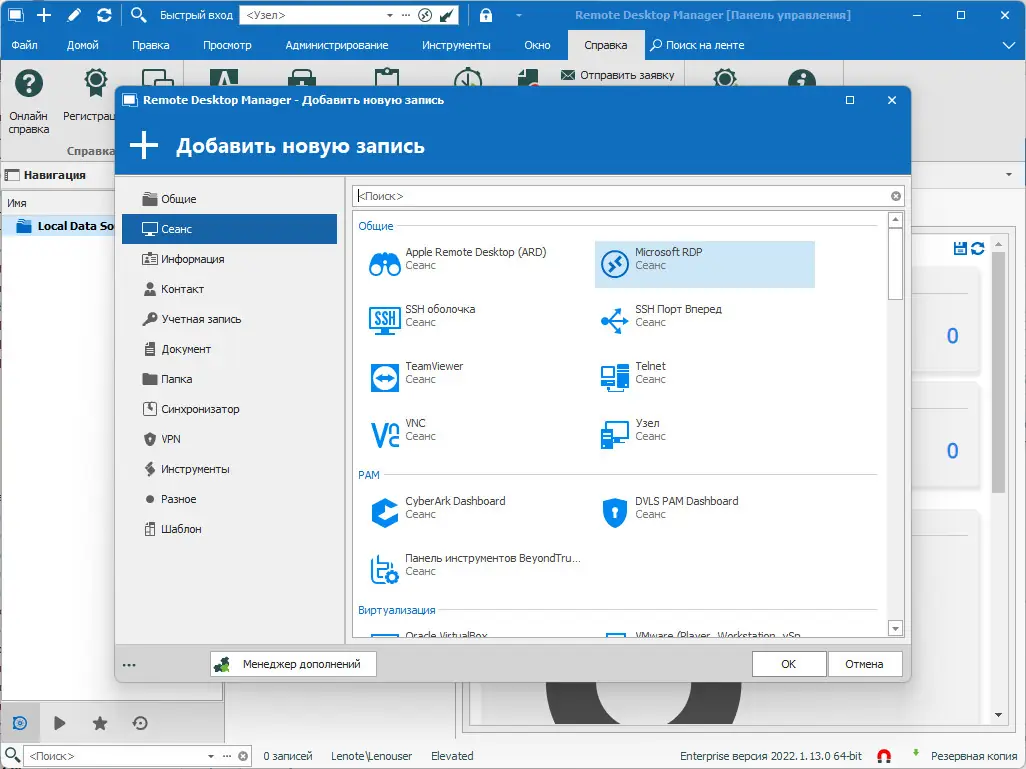Switch to Правка ribbon tab
Screen dimensions: 1026x769
pyautogui.click(x=150, y=45)
